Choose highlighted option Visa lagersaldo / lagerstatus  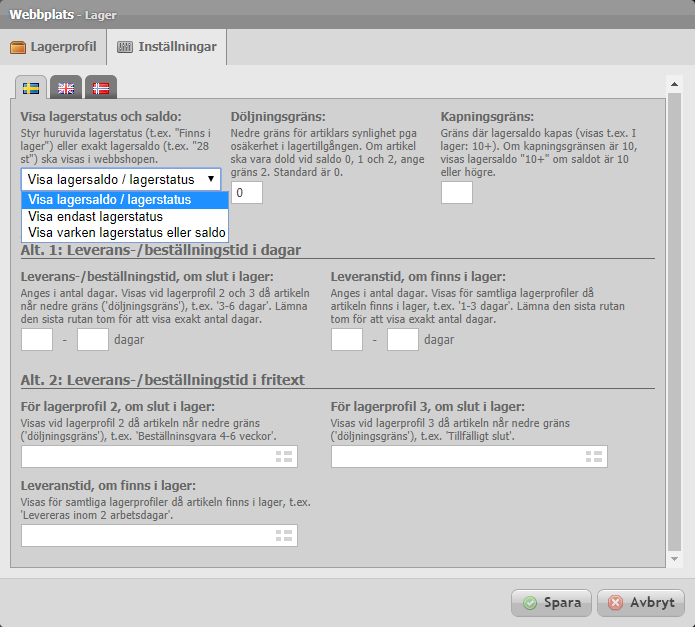[125, 200]
